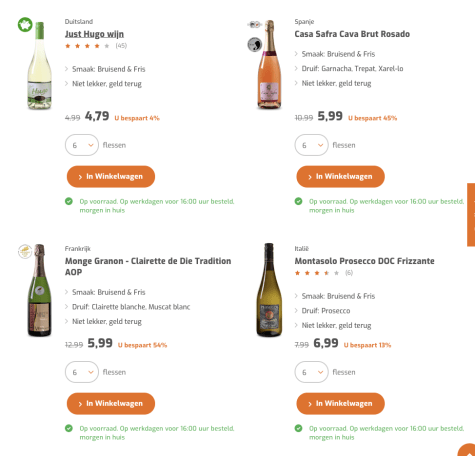475x456 pixels.
Task: Add Just Hugo wijn to Winkelwagen
Action: tap(111, 177)
